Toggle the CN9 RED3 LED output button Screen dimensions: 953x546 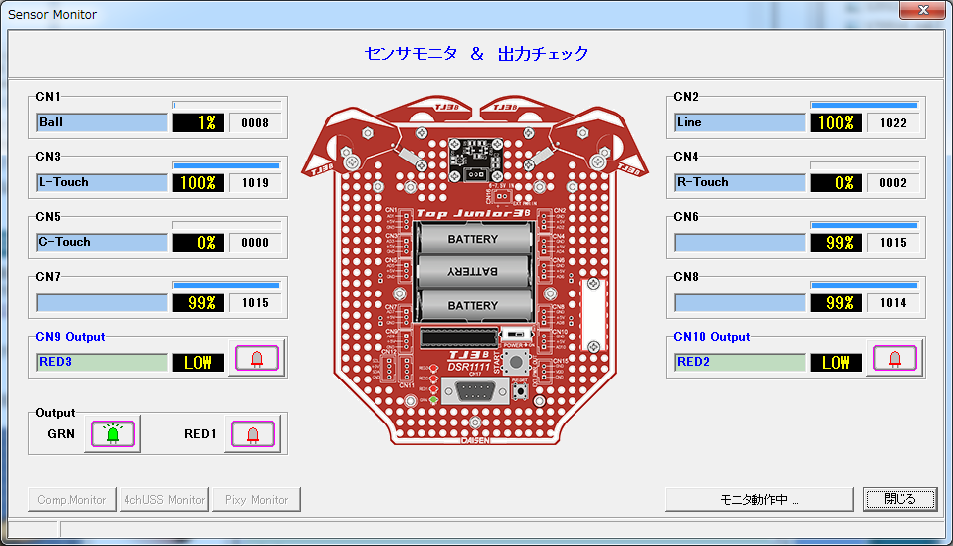257,358
